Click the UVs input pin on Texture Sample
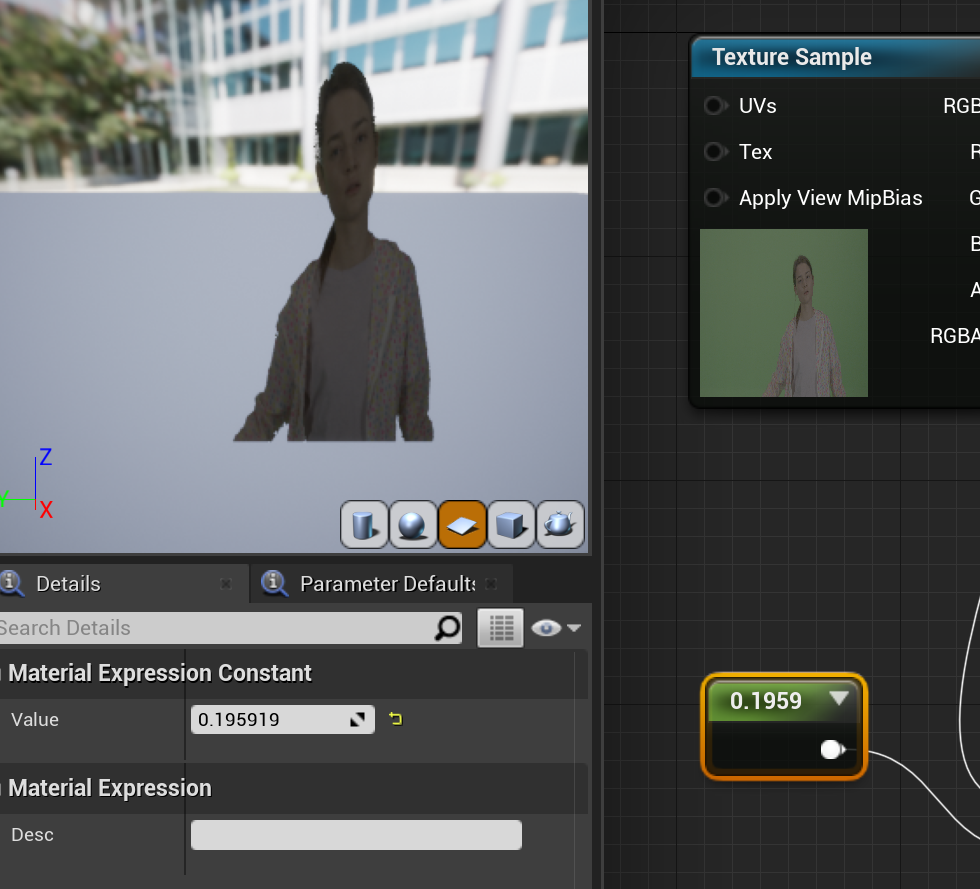This screenshot has width=980, height=889. 714,106
